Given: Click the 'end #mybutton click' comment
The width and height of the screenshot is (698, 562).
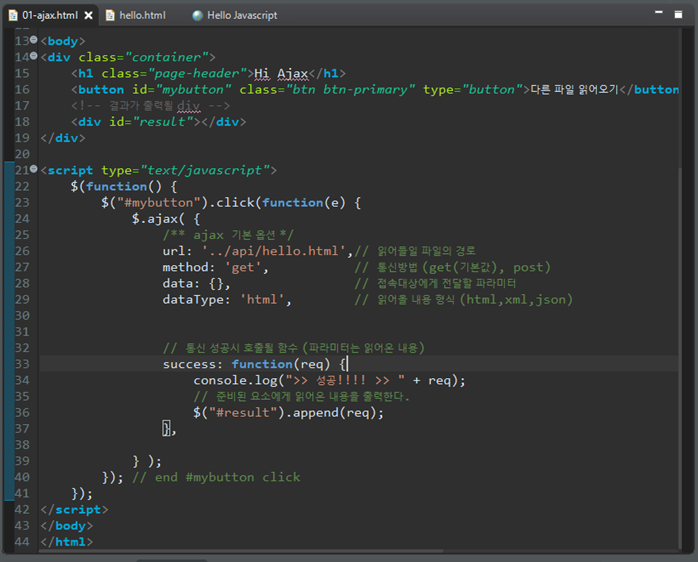Looking at the screenshot, I should tap(216, 477).
